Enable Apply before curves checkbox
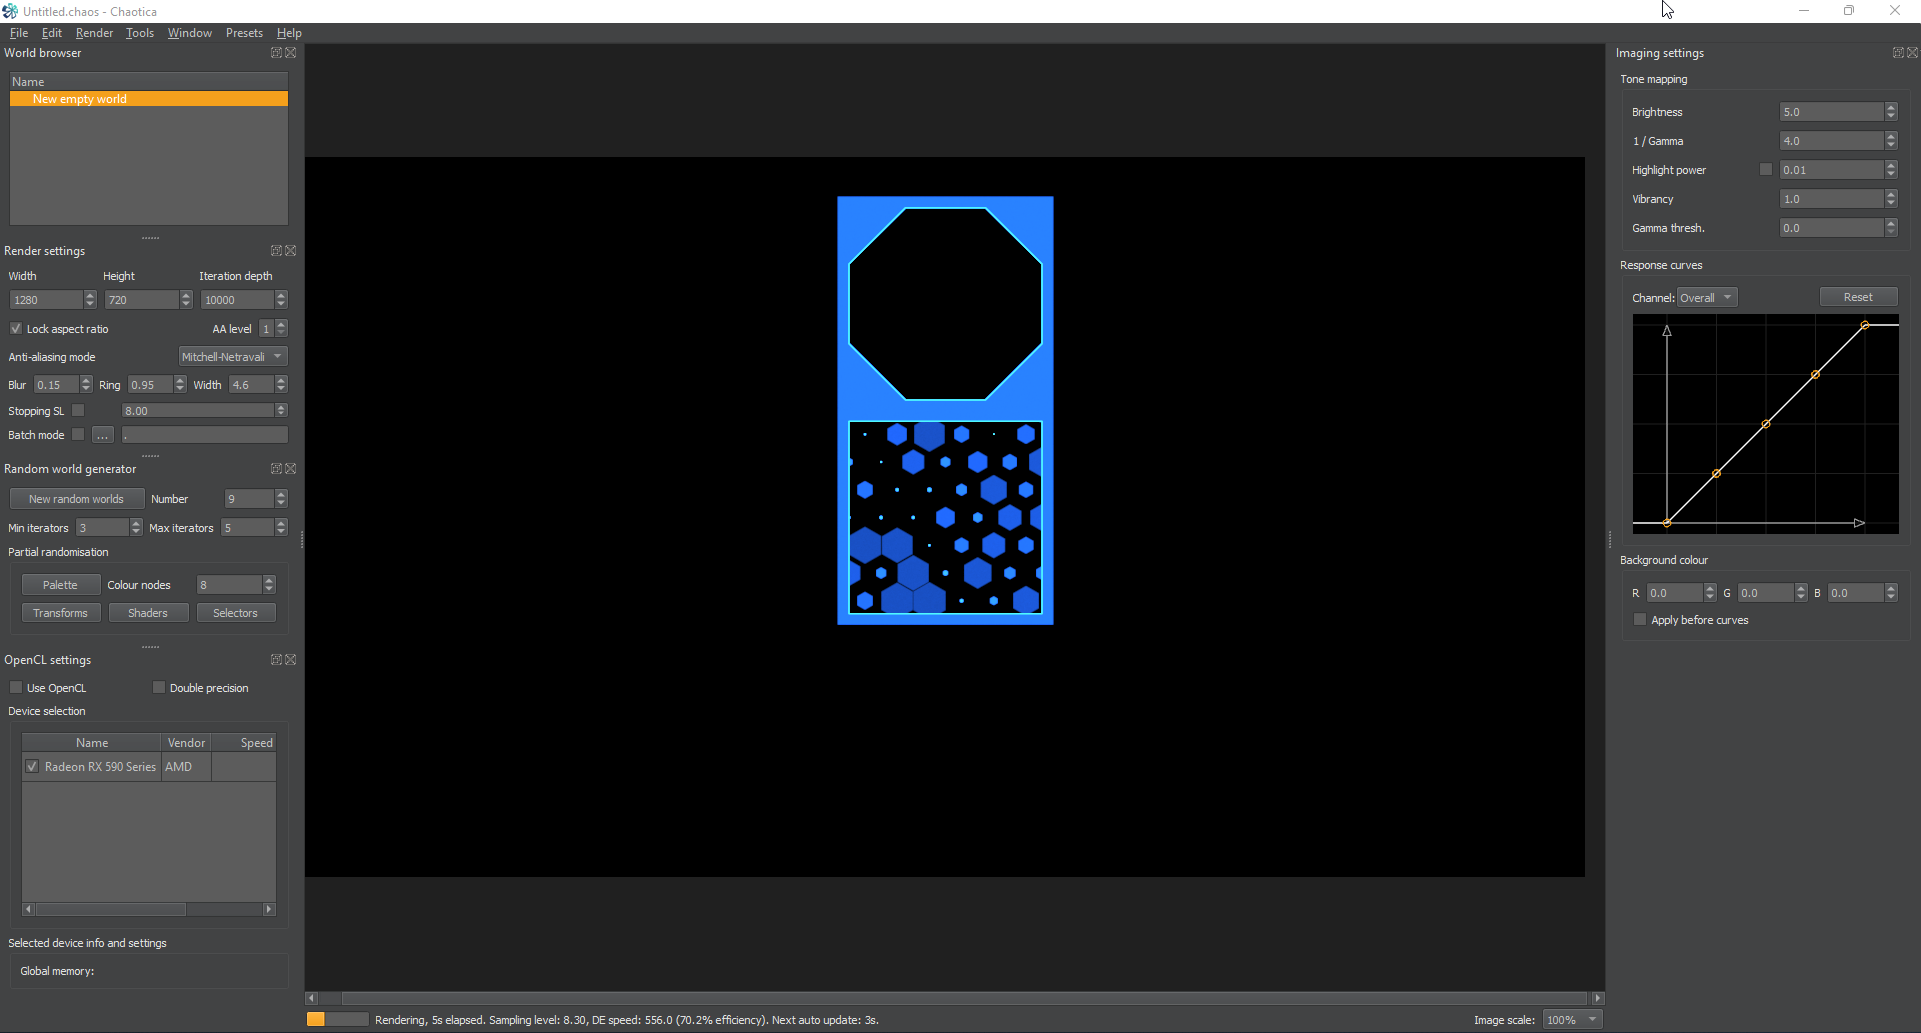Viewport: 1921px width, 1033px height. [1640, 620]
